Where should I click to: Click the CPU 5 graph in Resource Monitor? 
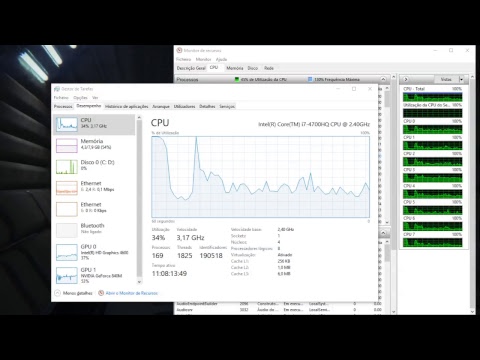[x=432, y=210]
